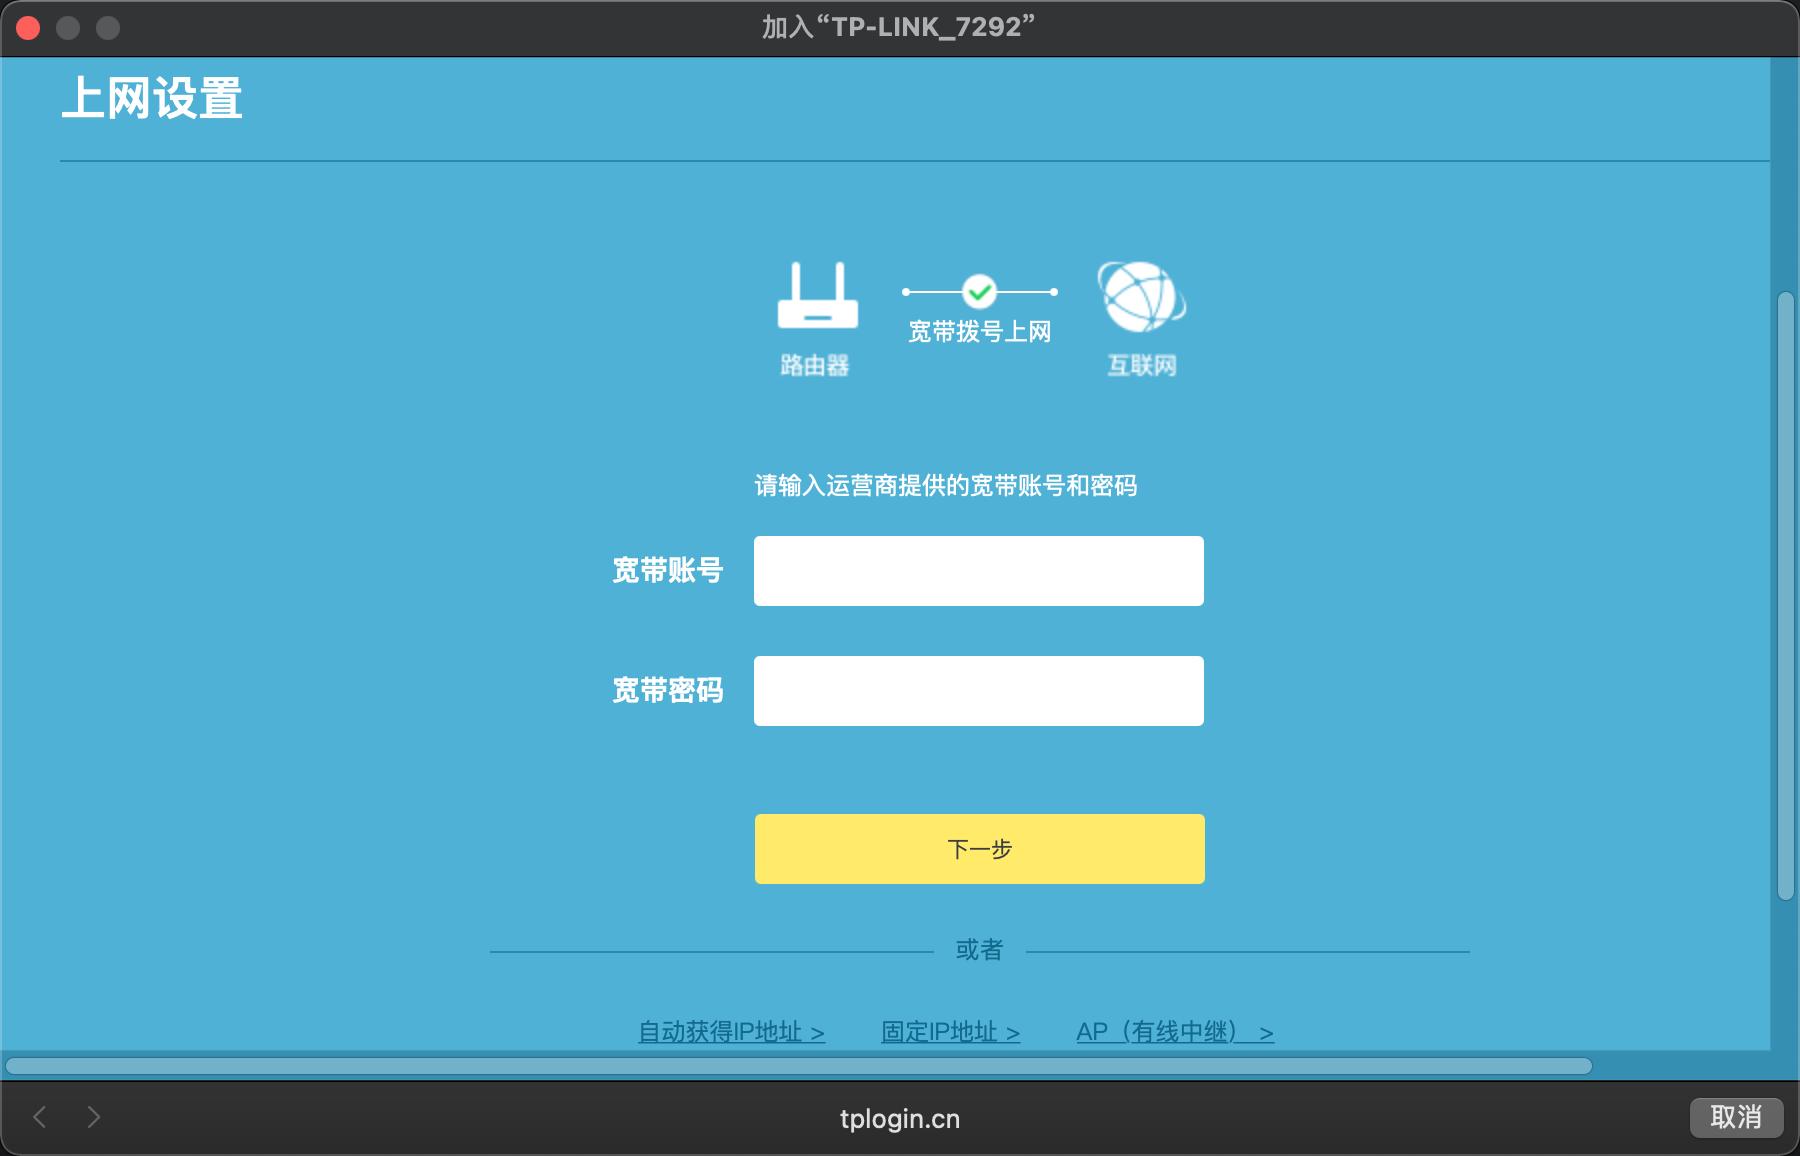Select AP（有线中继）mode
The image size is (1800, 1156).
(1160, 1031)
